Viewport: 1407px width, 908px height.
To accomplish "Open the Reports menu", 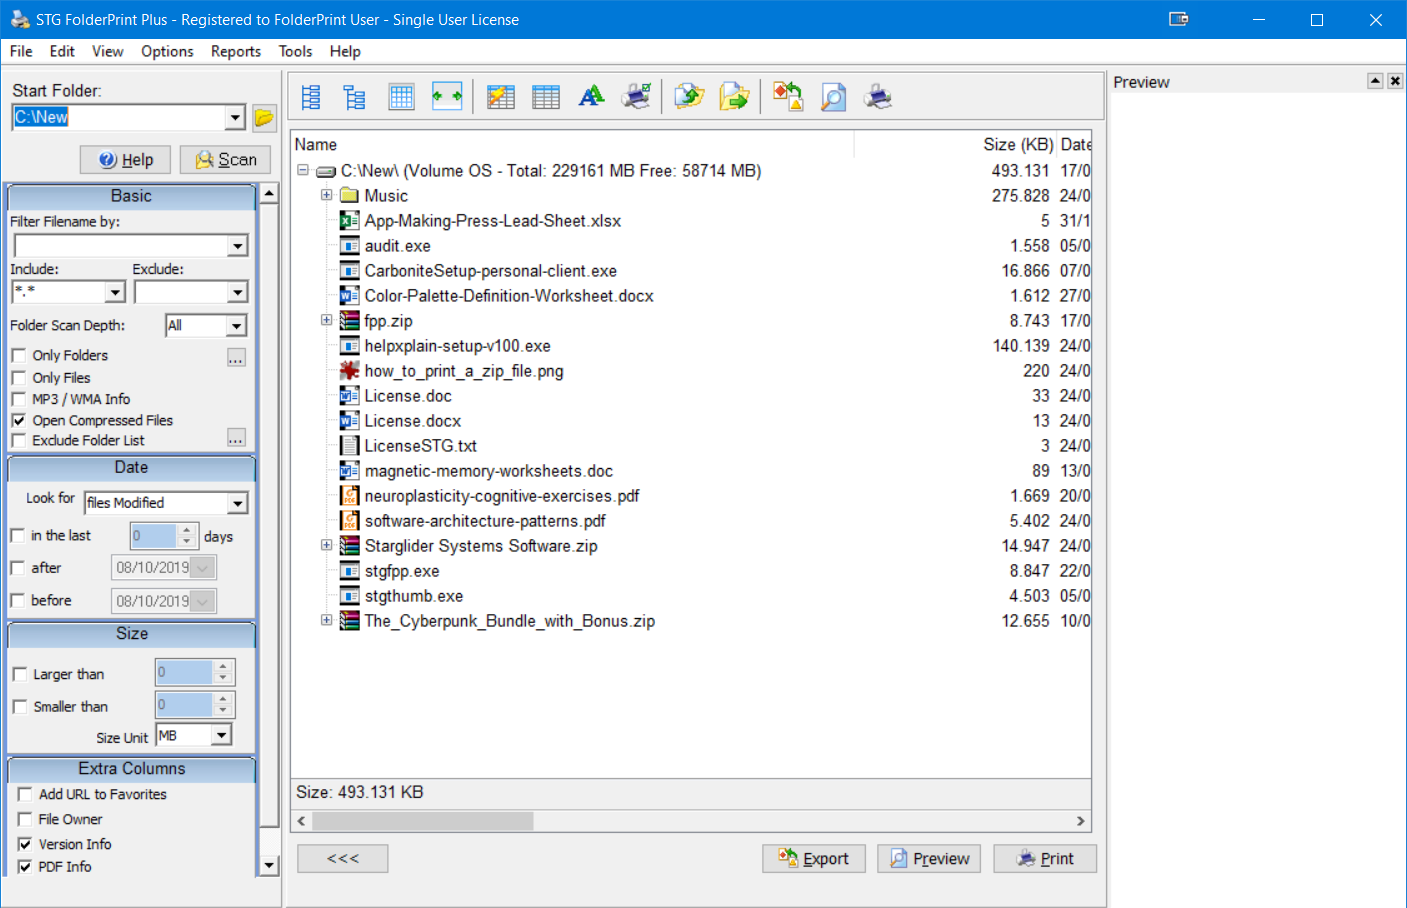I will (236, 51).
